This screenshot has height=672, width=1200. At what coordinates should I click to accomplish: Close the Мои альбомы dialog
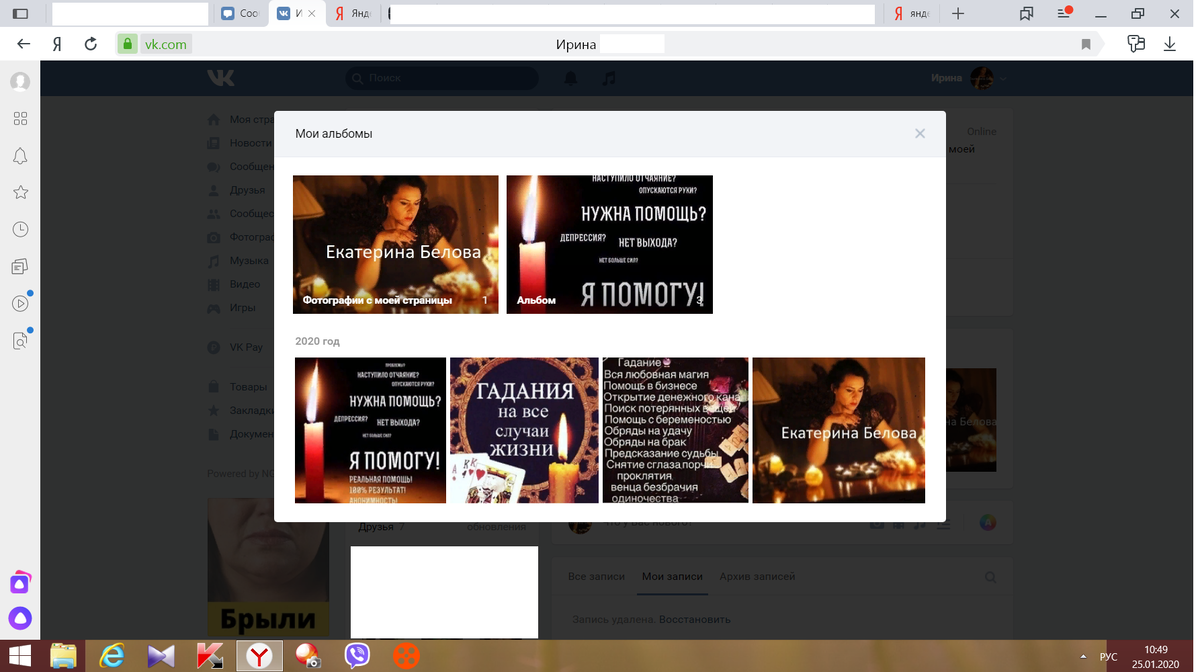click(x=920, y=134)
